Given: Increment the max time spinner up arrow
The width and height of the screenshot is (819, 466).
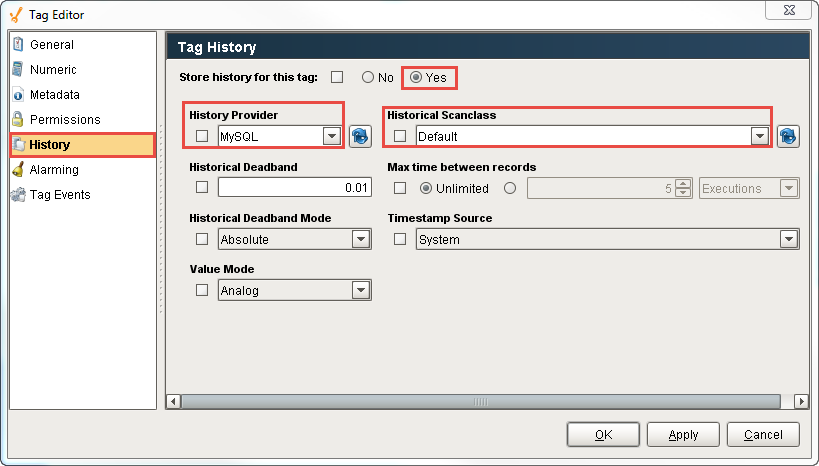Looking at the screenshot, I should [683, 183].
